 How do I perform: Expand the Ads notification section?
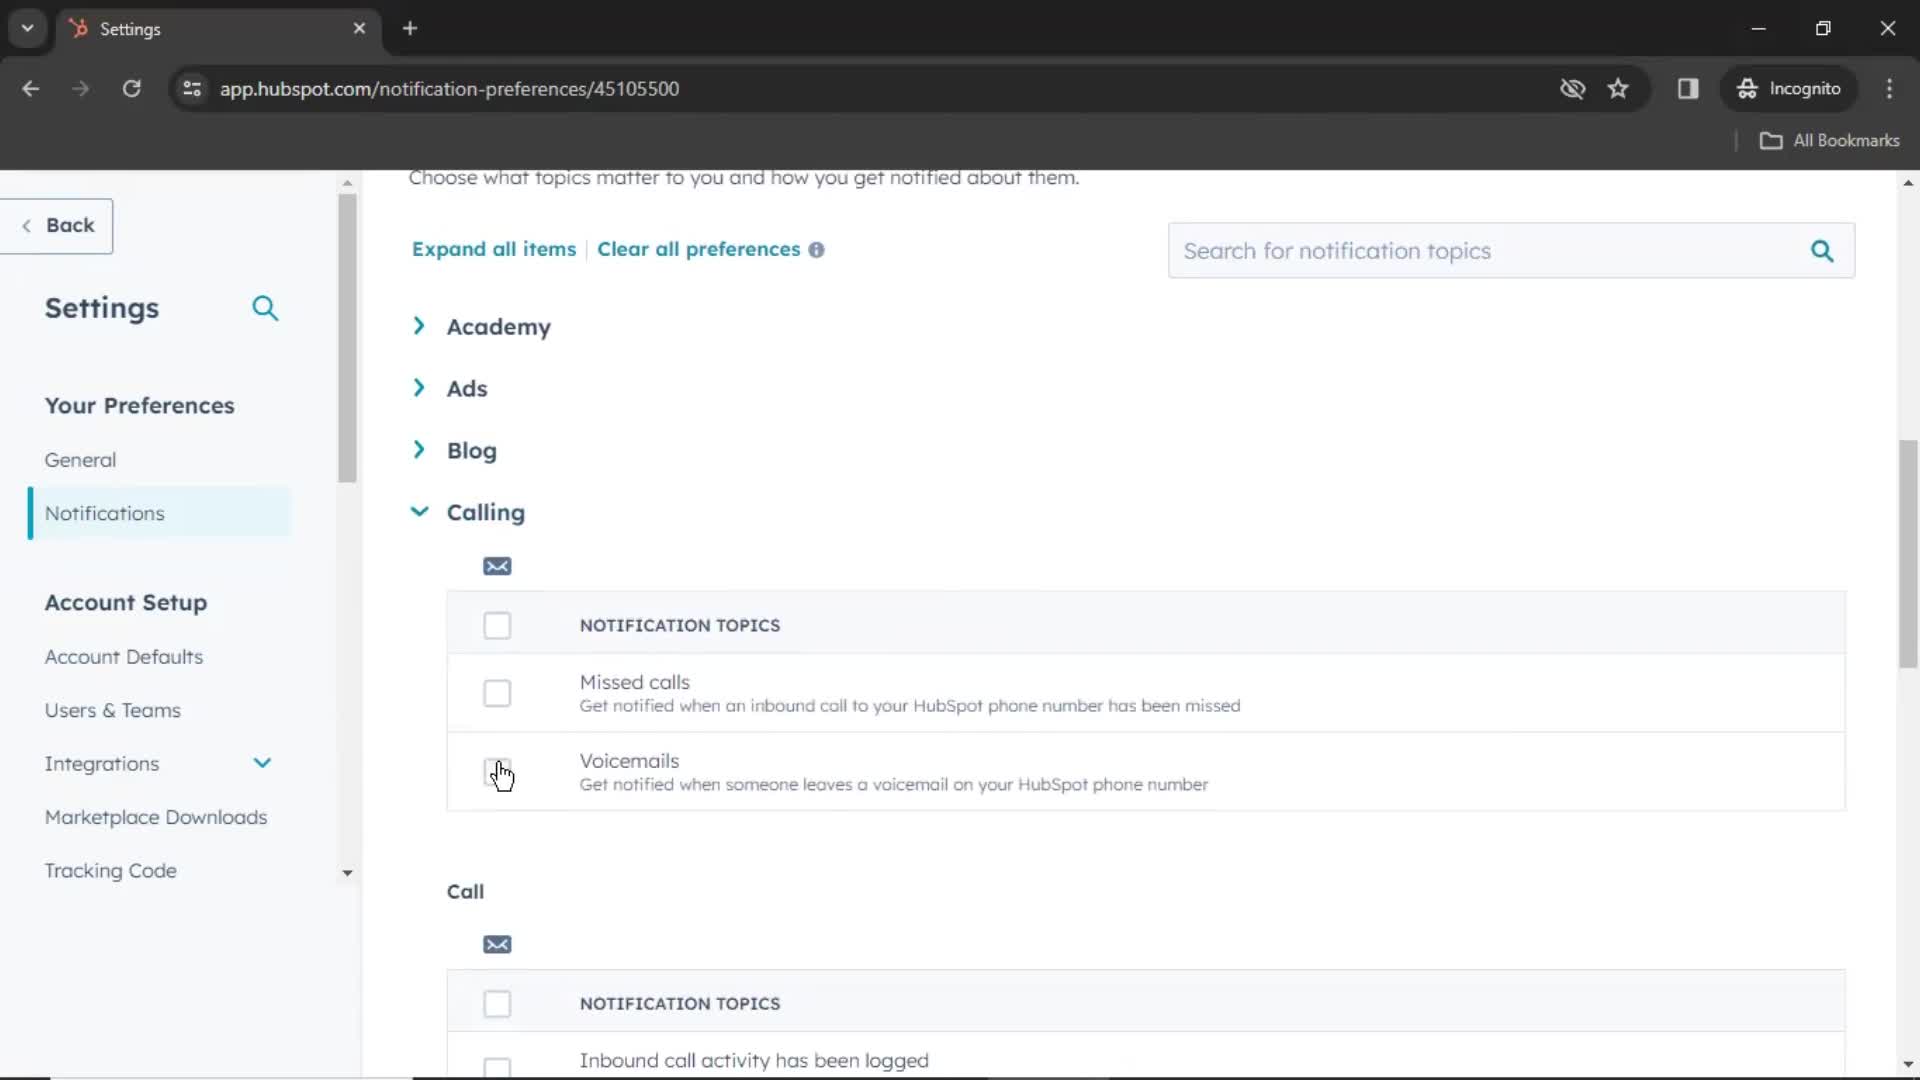click(418, 388)
